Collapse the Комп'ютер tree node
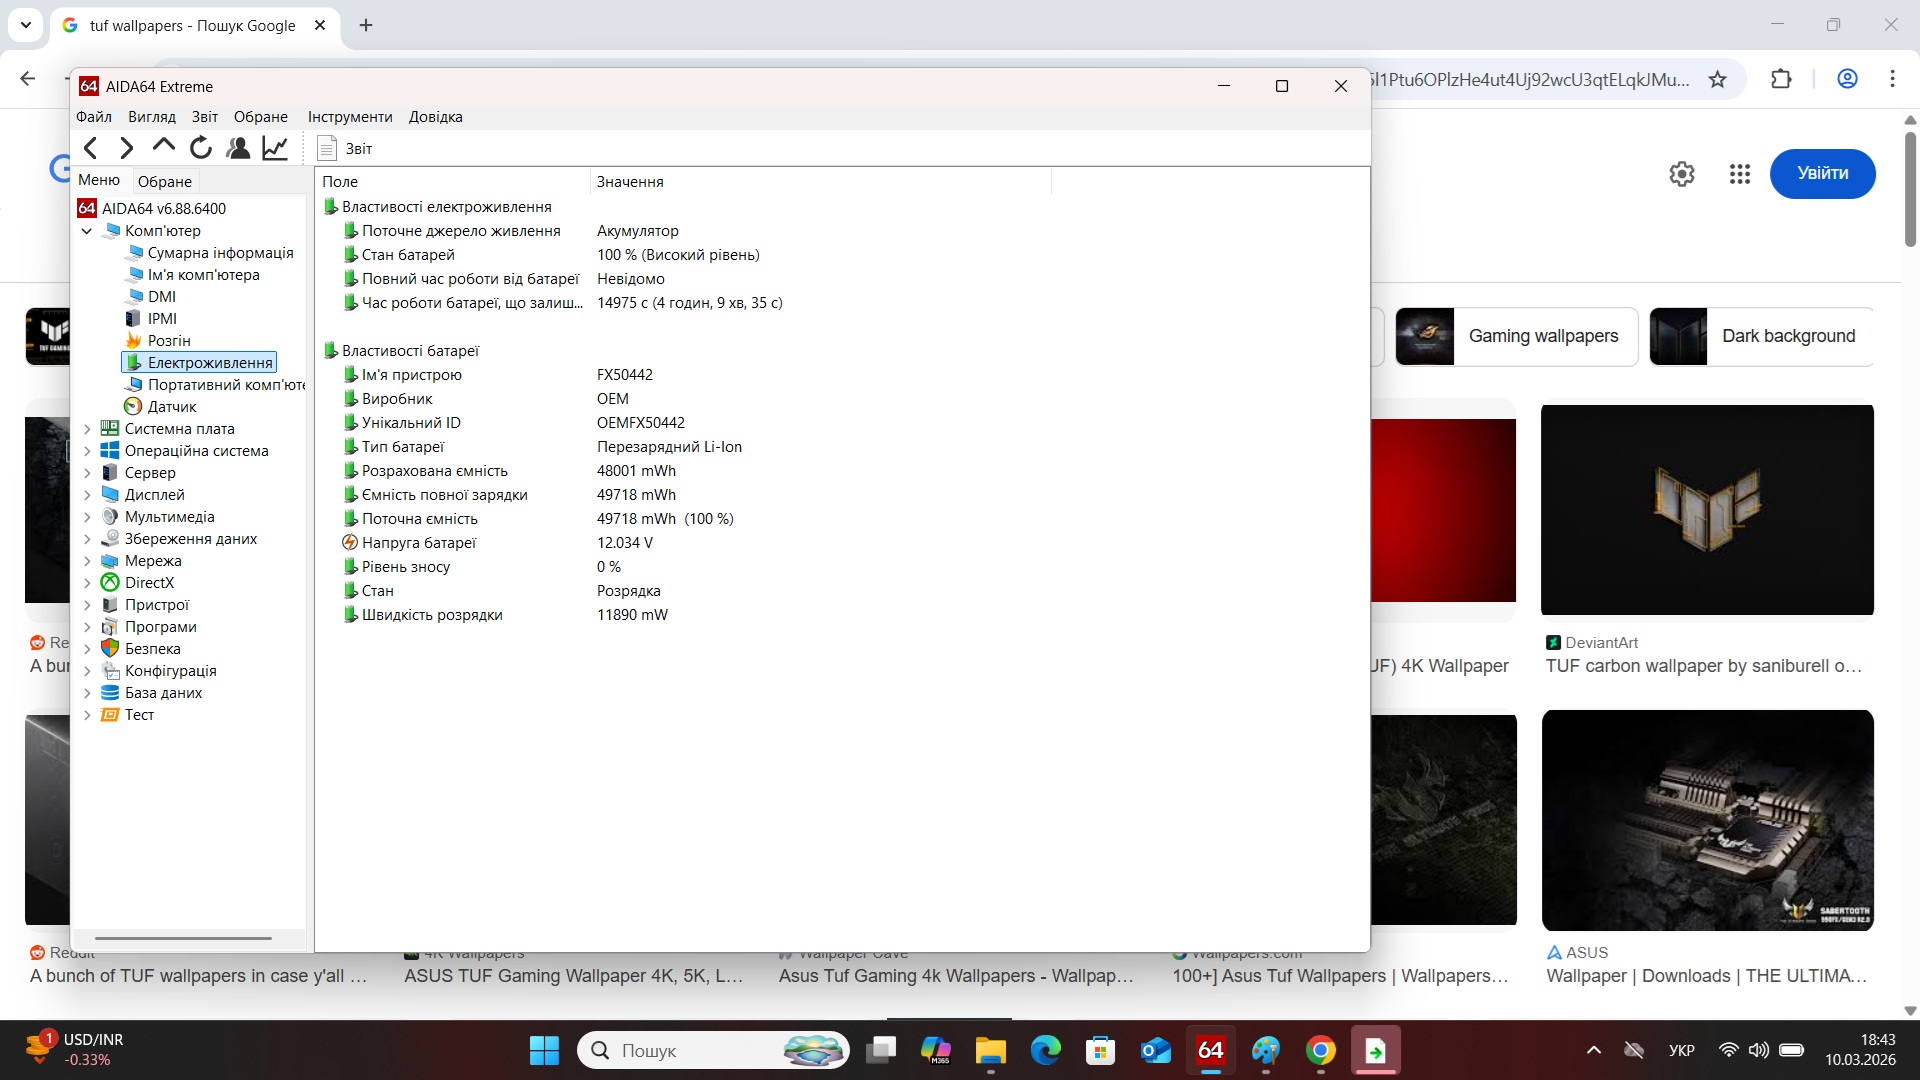The height and width of the screenshot is (1080, 1920). [86, 230]
